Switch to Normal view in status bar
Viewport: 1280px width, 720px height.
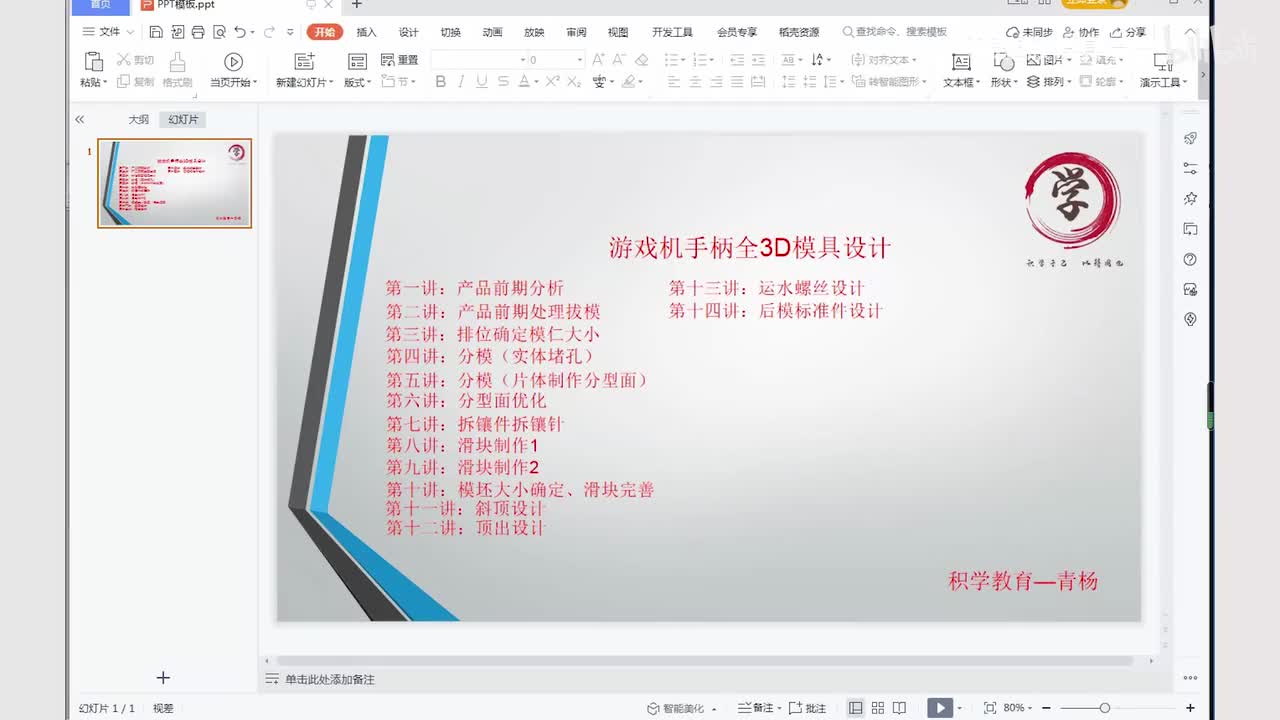click(856, 708)
